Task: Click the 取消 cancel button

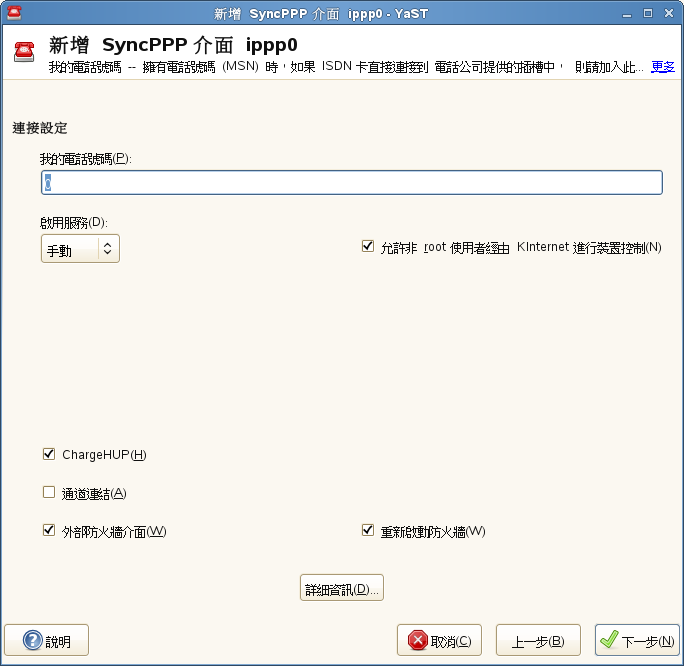Action: (439, 640)
